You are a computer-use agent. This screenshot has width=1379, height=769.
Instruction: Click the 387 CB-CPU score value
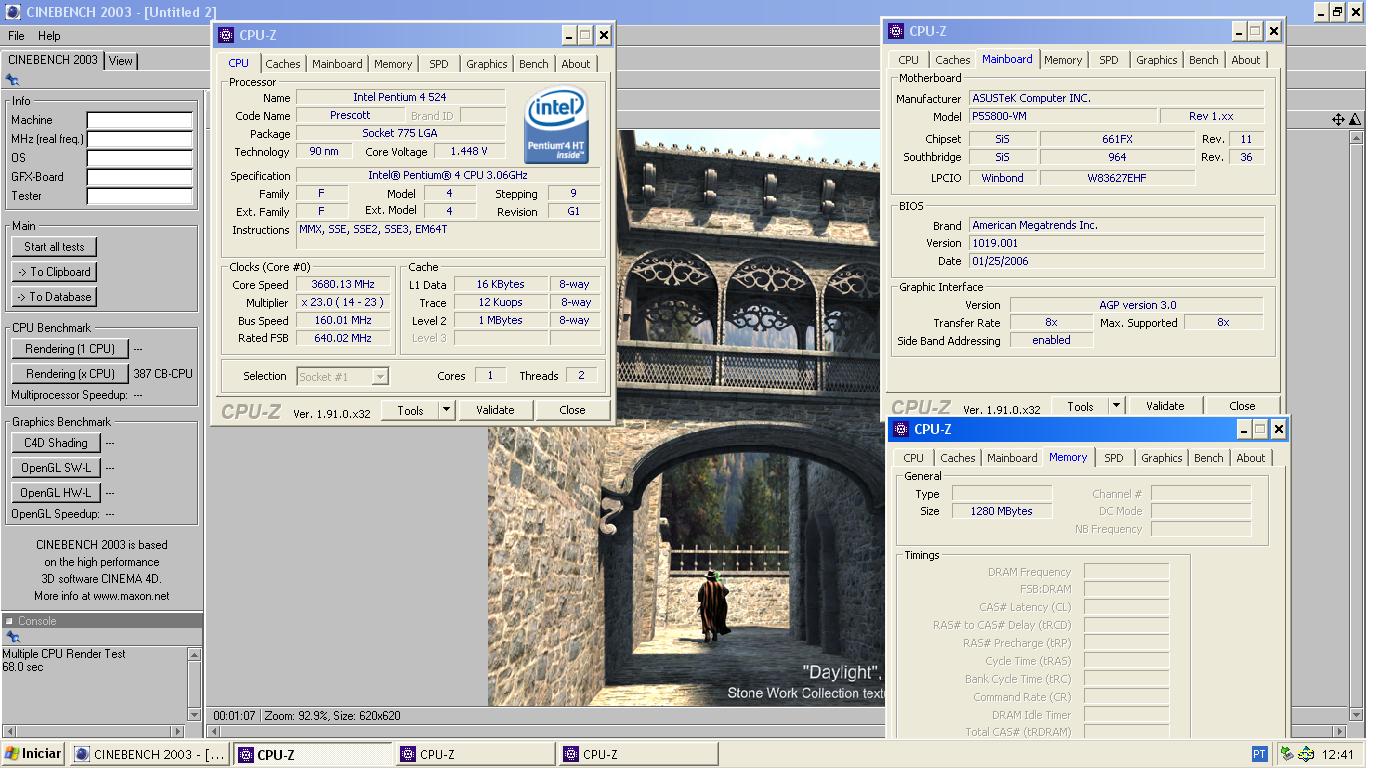(x=163, y=374)
